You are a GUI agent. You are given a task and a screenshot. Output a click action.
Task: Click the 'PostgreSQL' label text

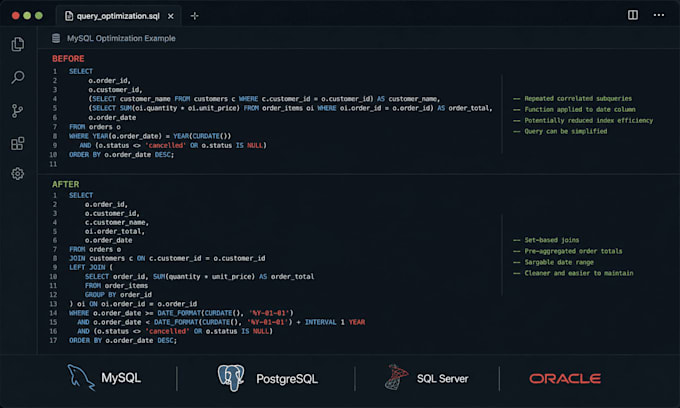[287, 379]
